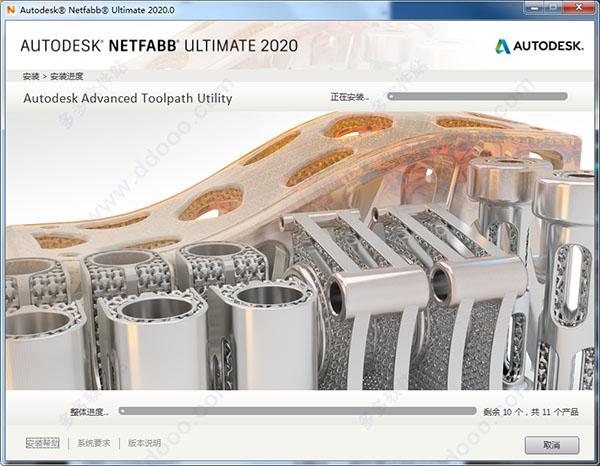Click the Netfabb icon in title bar

coord(10,9)
